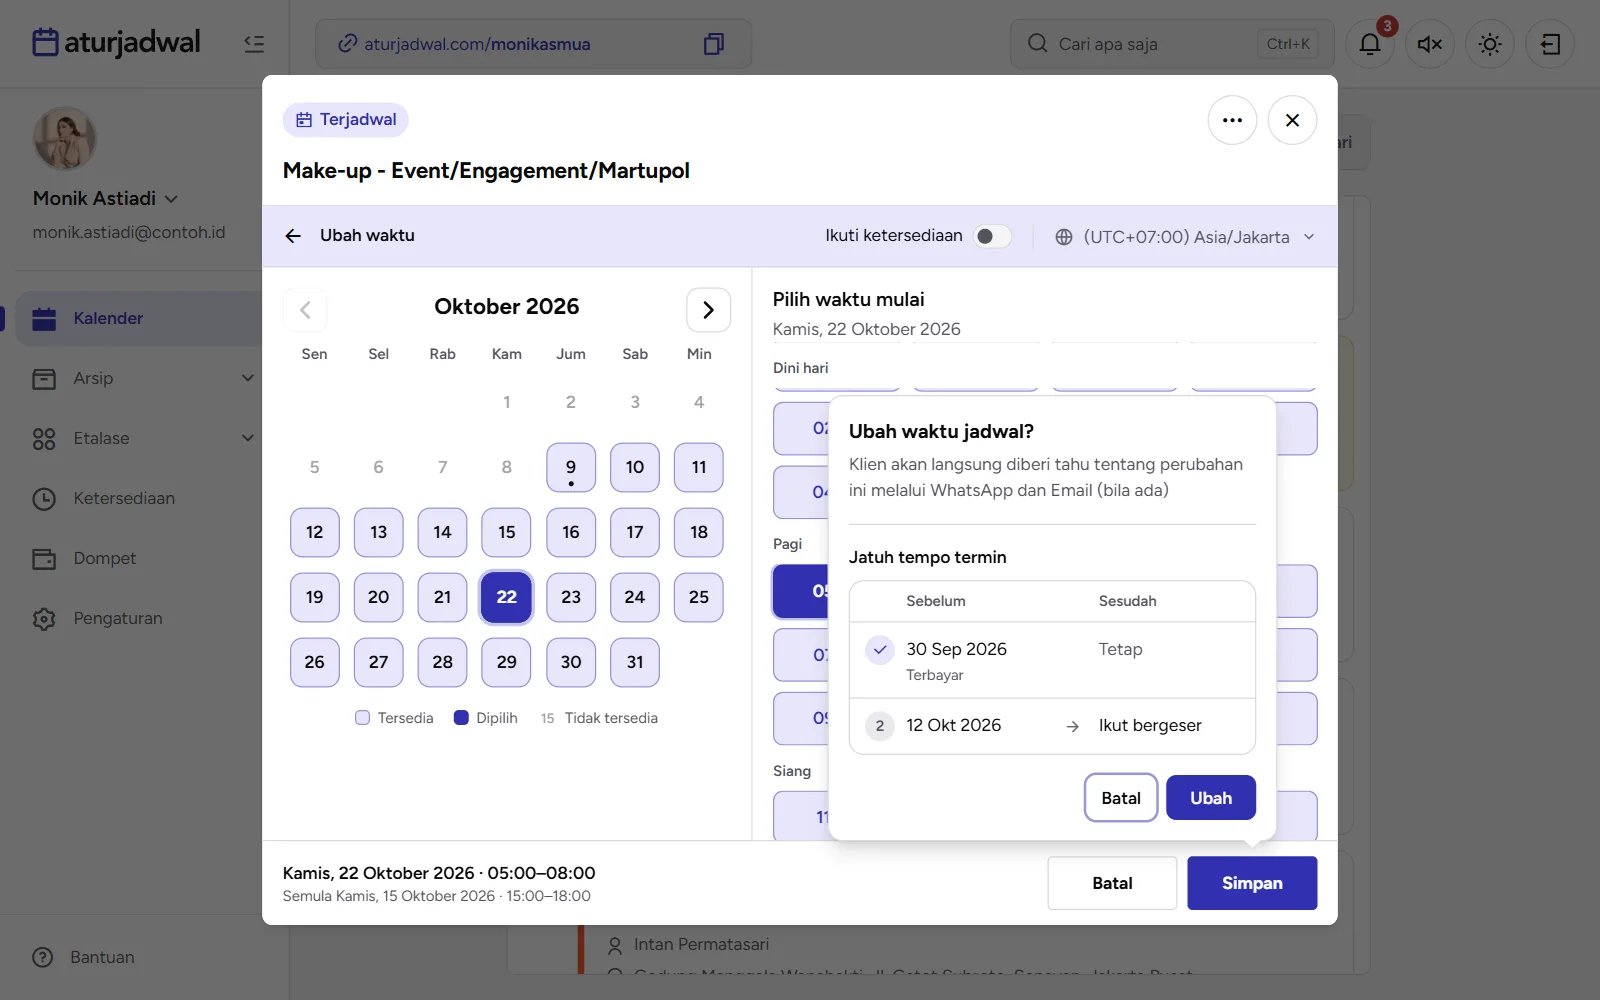Click the profile photo avatar
This screenshot has width=1600, height=1000.
pos(65,138)
